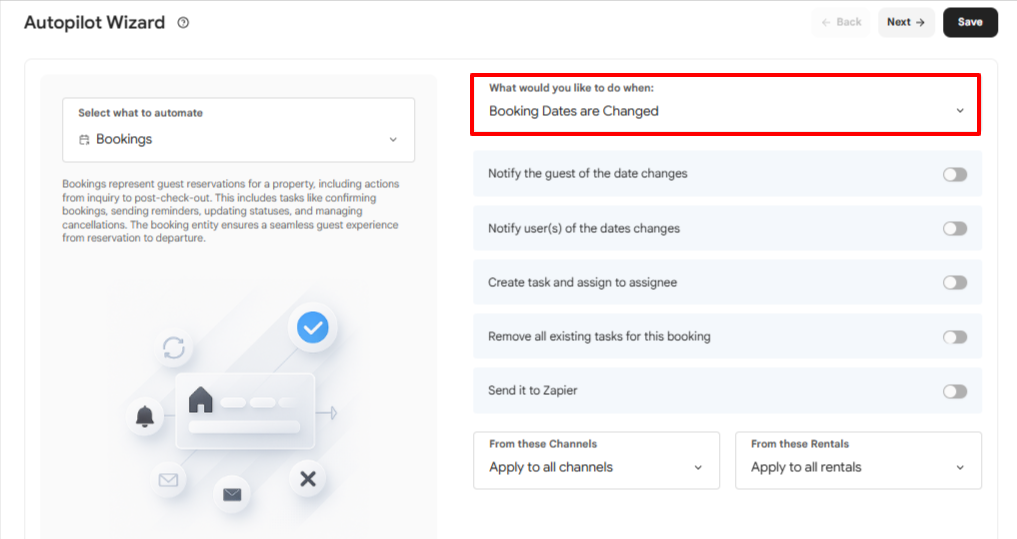This screenshot has height=539, width=1017.
Task: Click the refresh arrows icon in illustration
Action: [x=174, y=348]
